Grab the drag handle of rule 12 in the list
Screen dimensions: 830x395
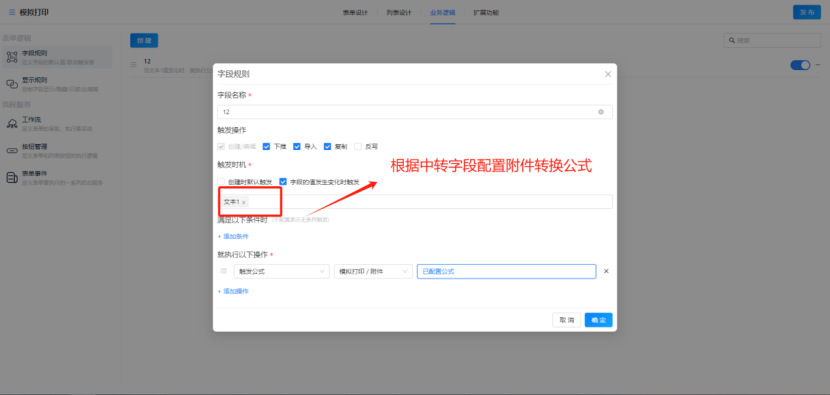pyautogui.click(x=134, y=65)
